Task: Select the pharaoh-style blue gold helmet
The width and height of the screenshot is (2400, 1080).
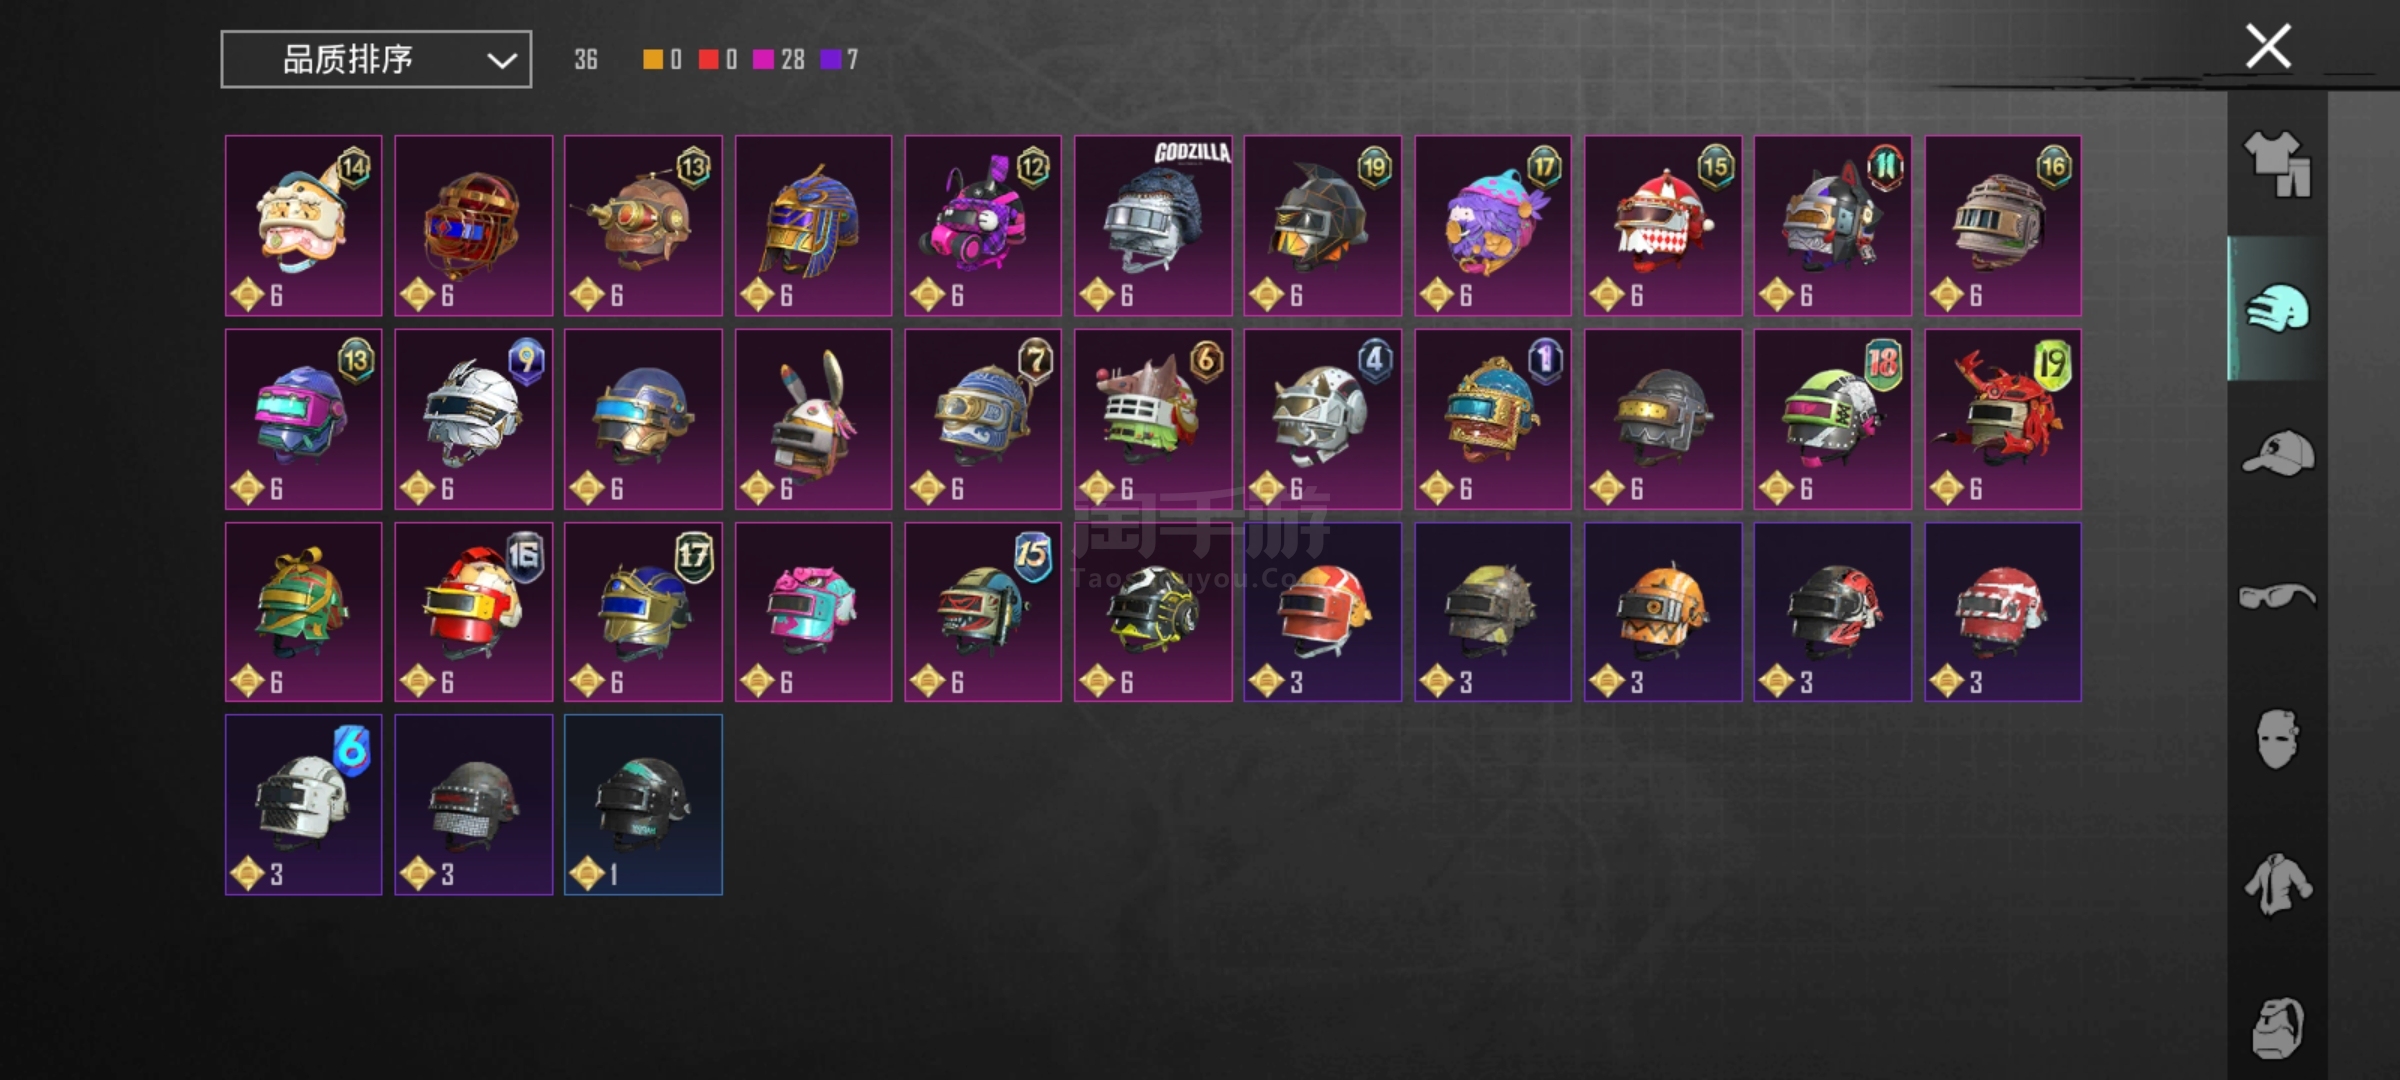Action: click(813, 226)
